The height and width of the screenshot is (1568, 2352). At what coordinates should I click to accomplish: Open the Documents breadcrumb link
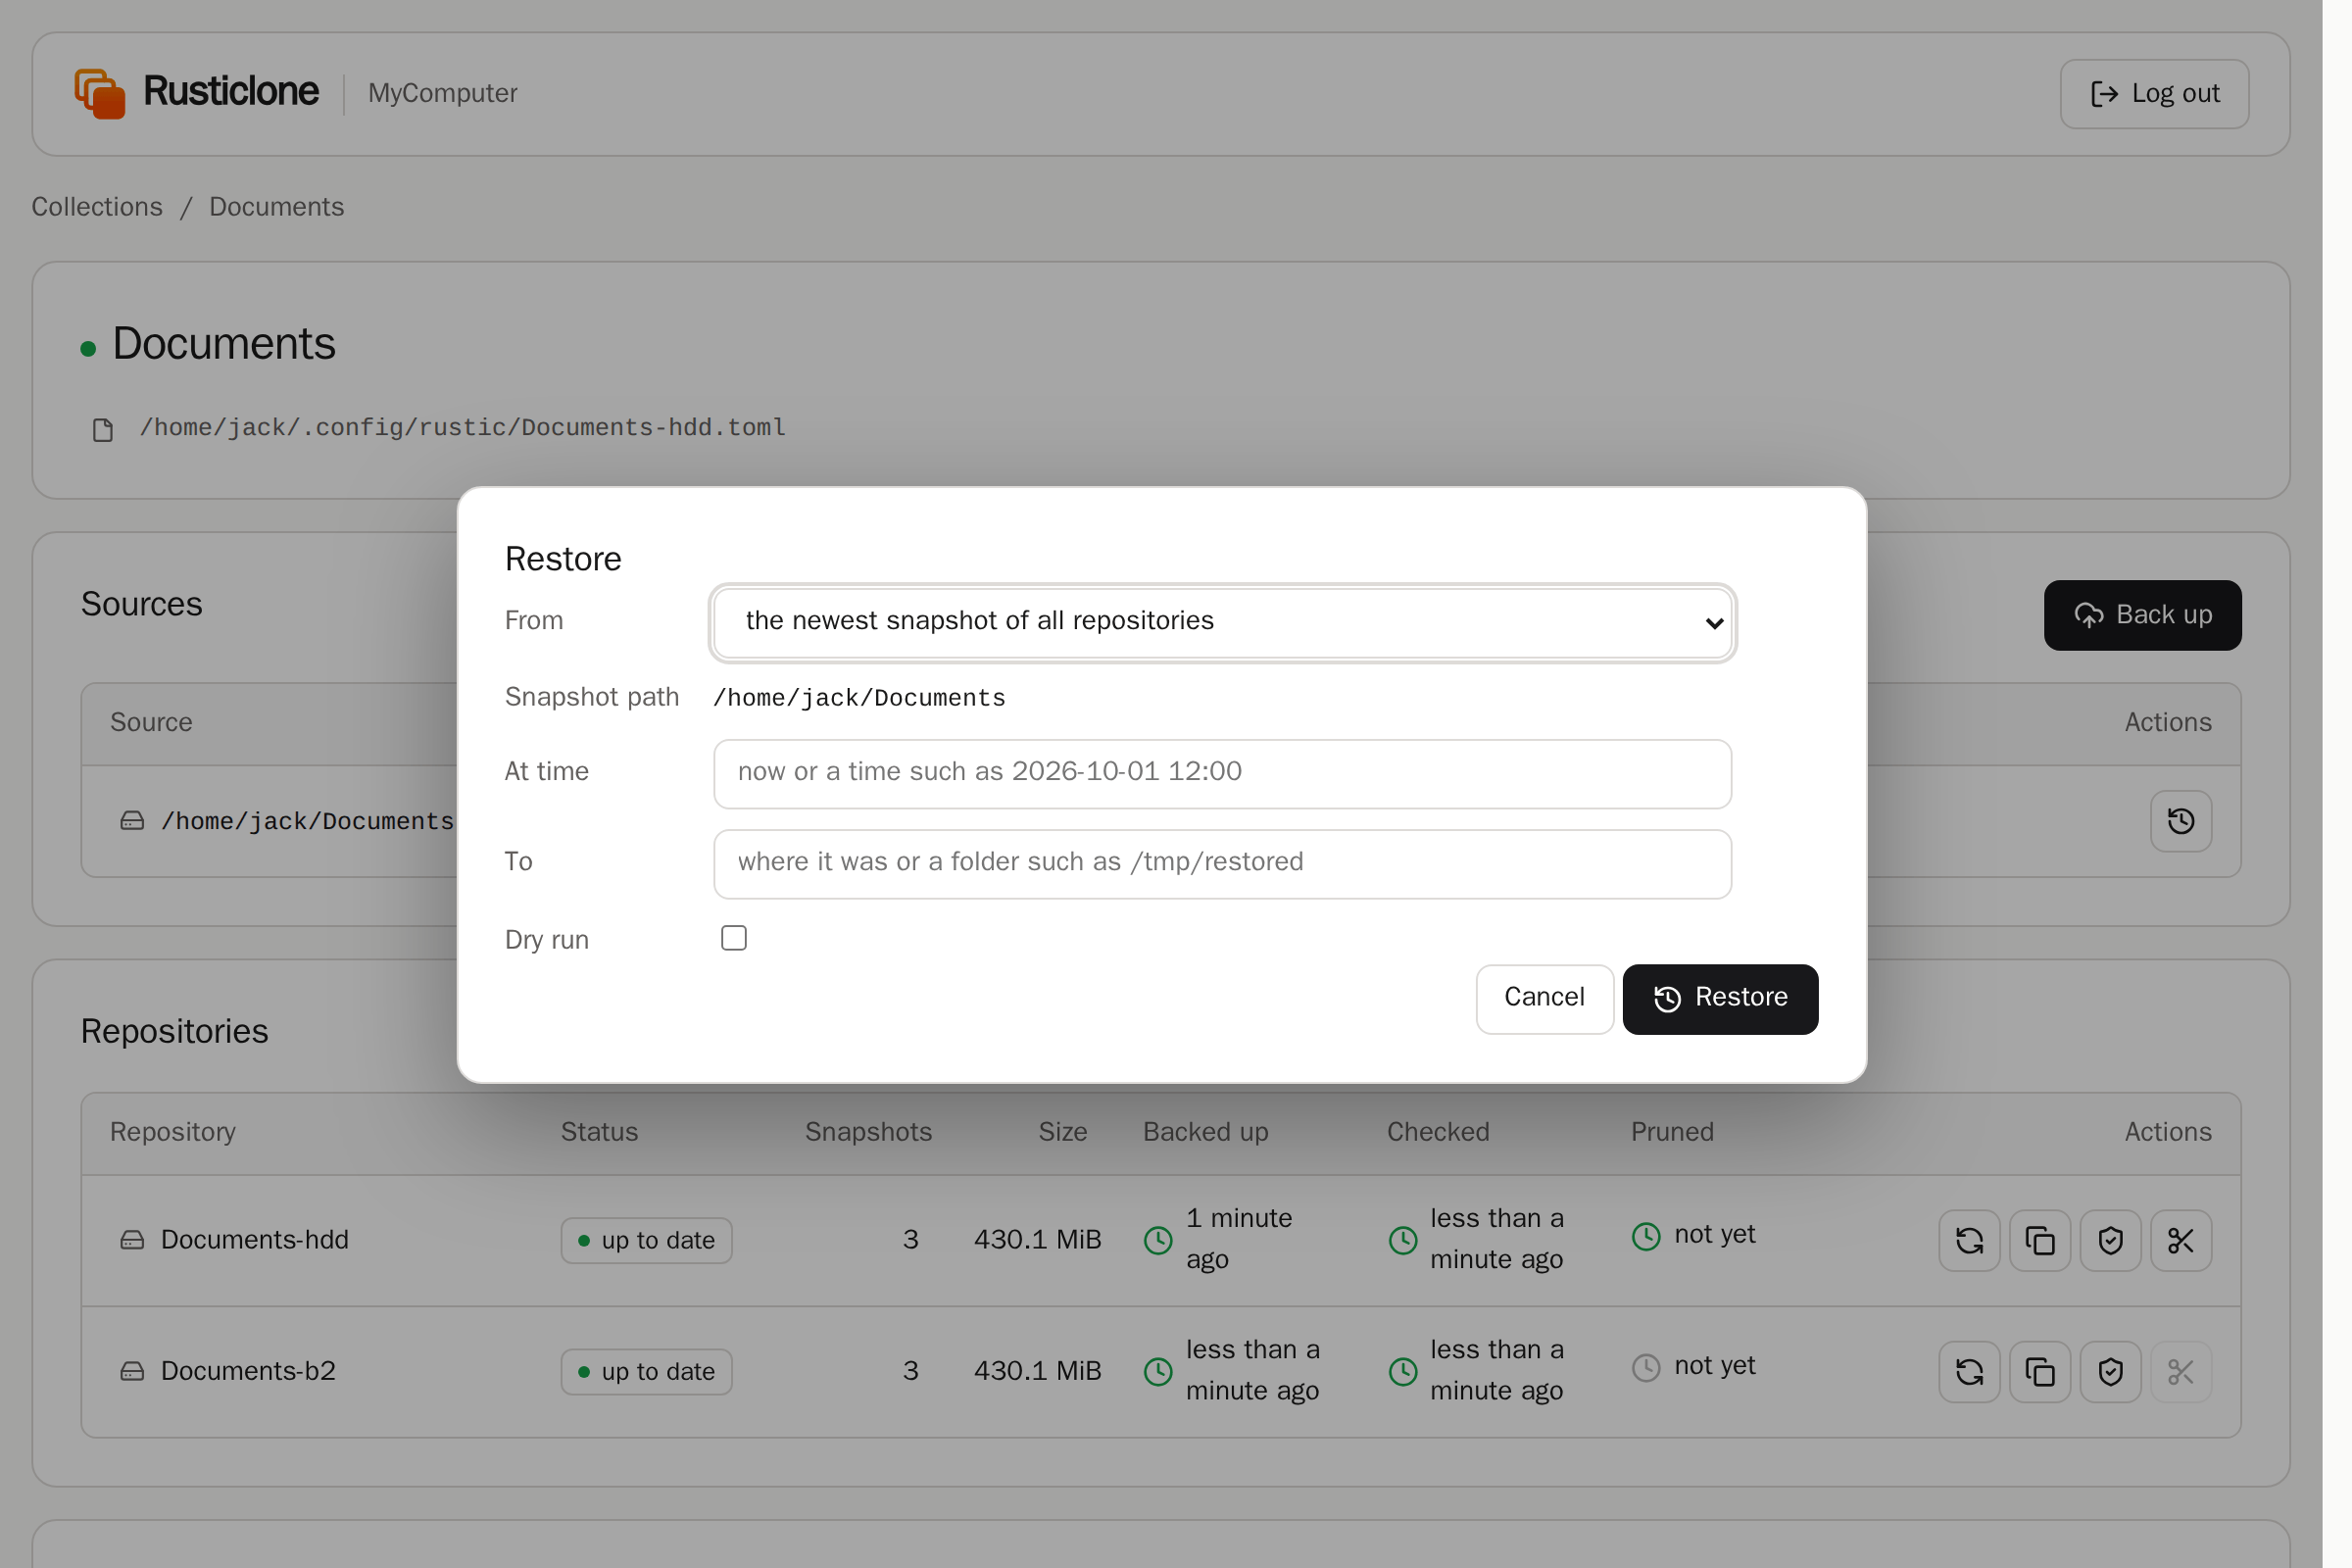[x=276, y=207]
